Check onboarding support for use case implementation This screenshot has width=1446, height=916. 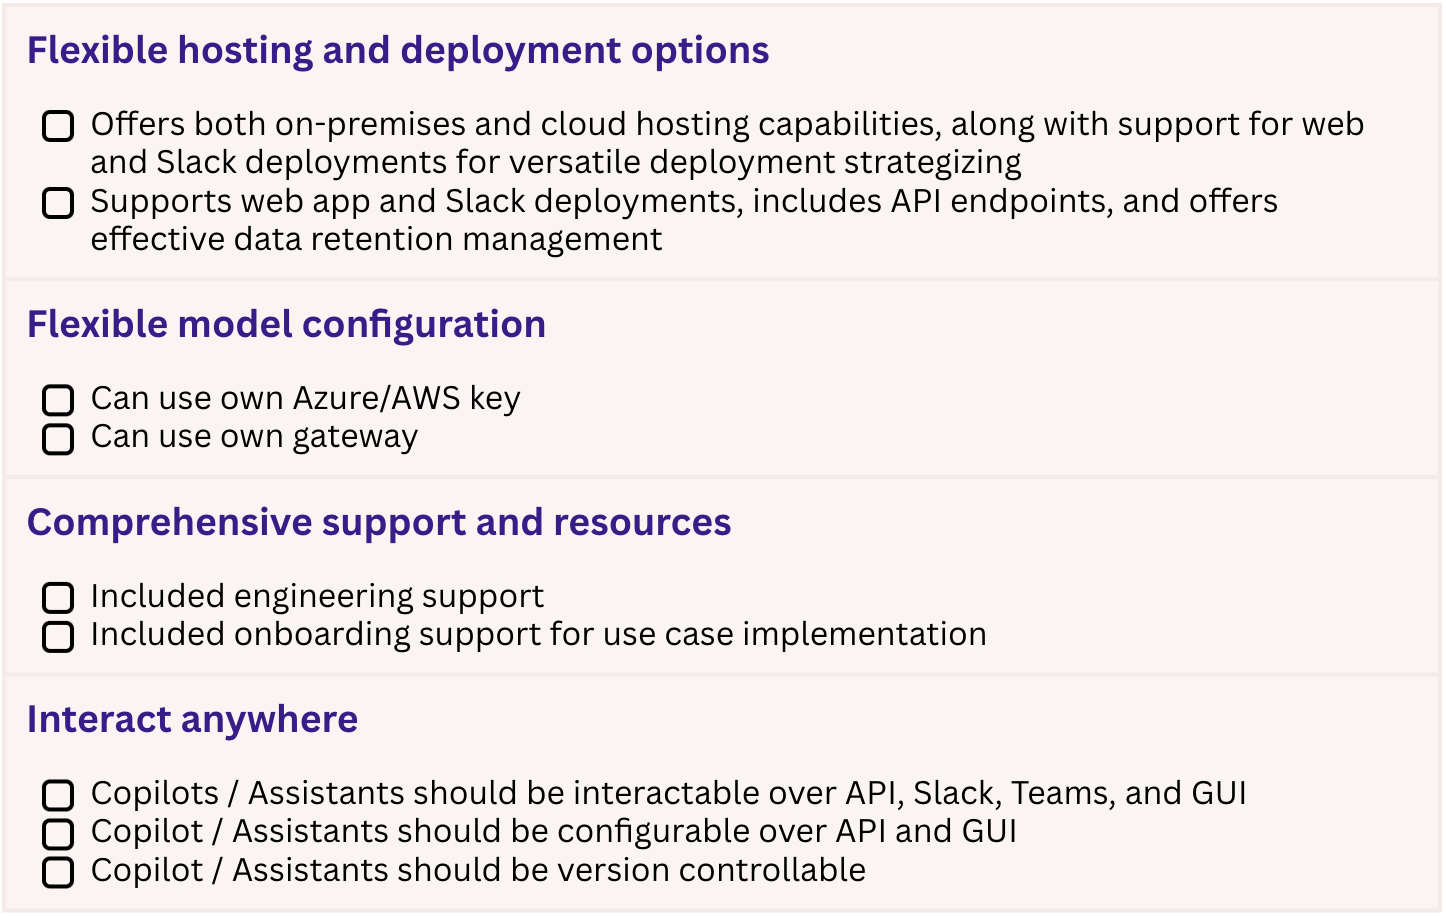[x=58, y=636]
